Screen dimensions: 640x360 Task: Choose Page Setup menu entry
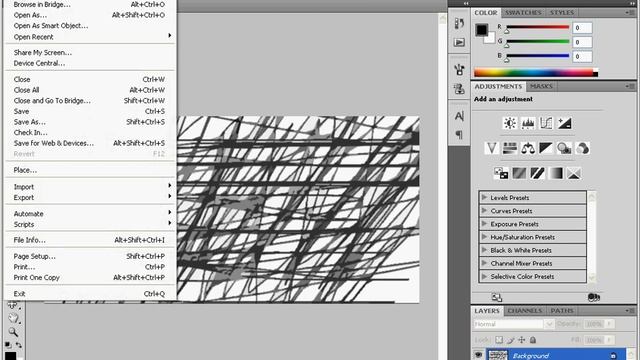click(x=90, y=256)
